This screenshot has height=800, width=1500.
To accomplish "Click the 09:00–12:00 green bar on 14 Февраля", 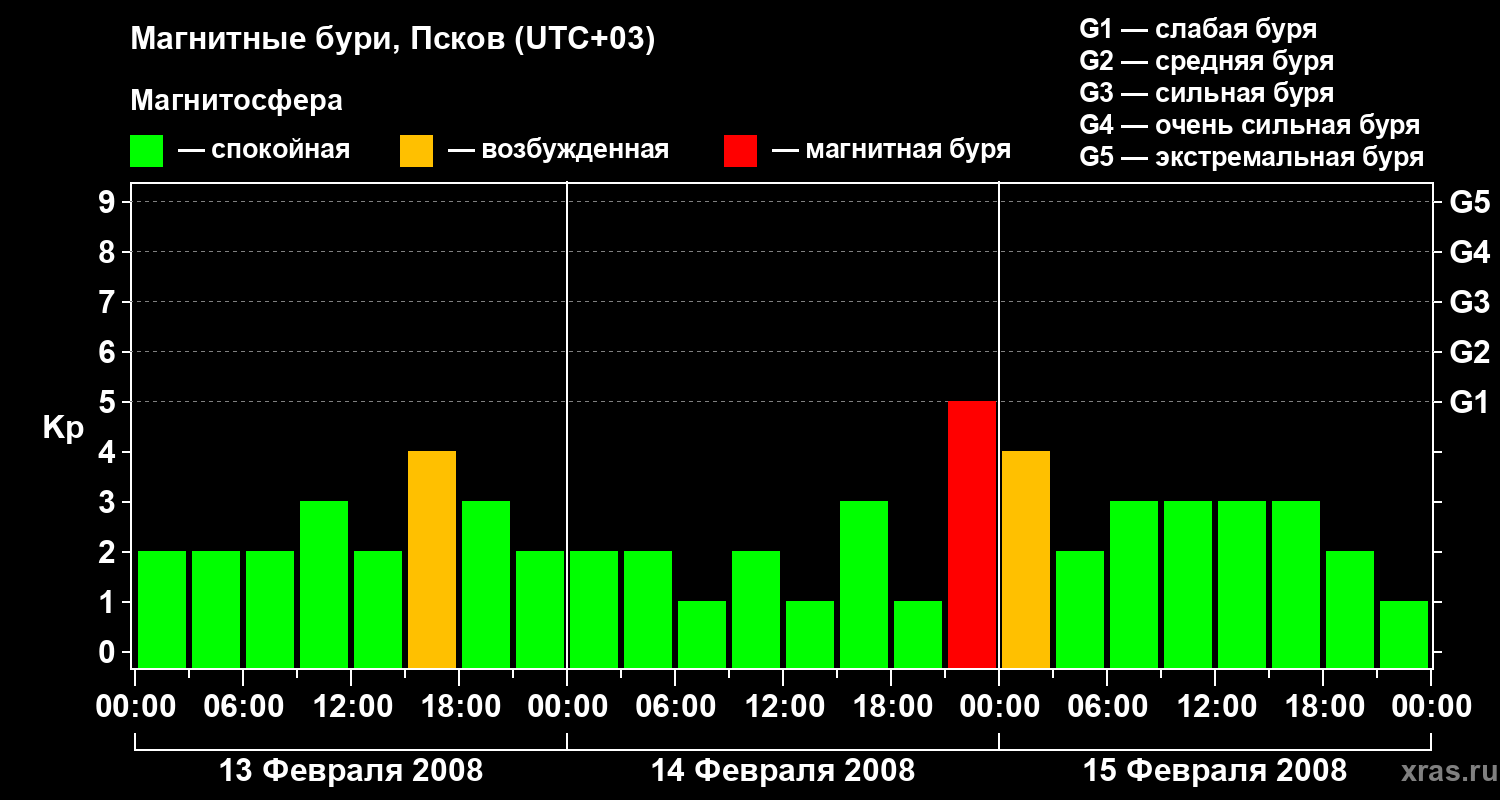I will point(756,609).
